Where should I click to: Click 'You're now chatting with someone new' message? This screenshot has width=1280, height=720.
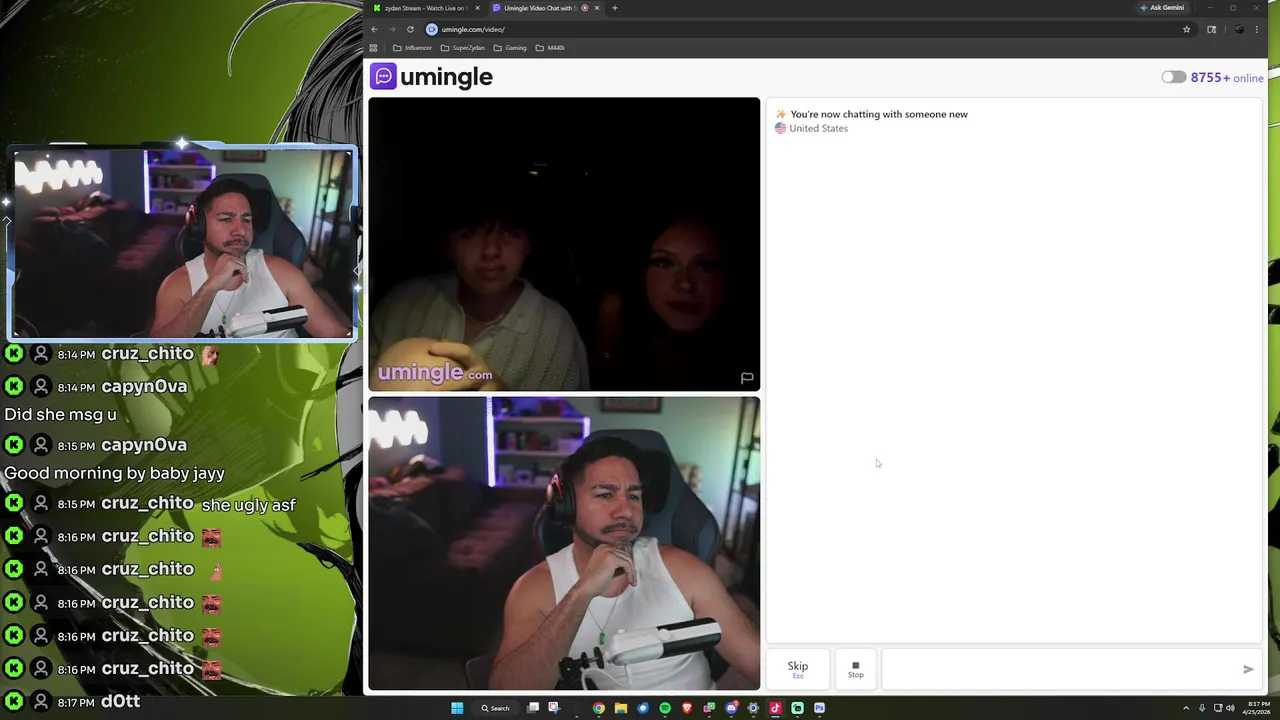[879, 114]
